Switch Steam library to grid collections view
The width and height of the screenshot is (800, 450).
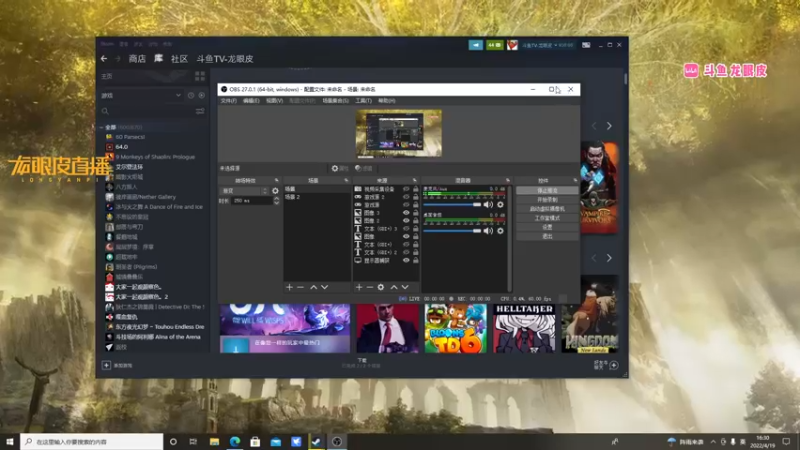click(200, 77)
